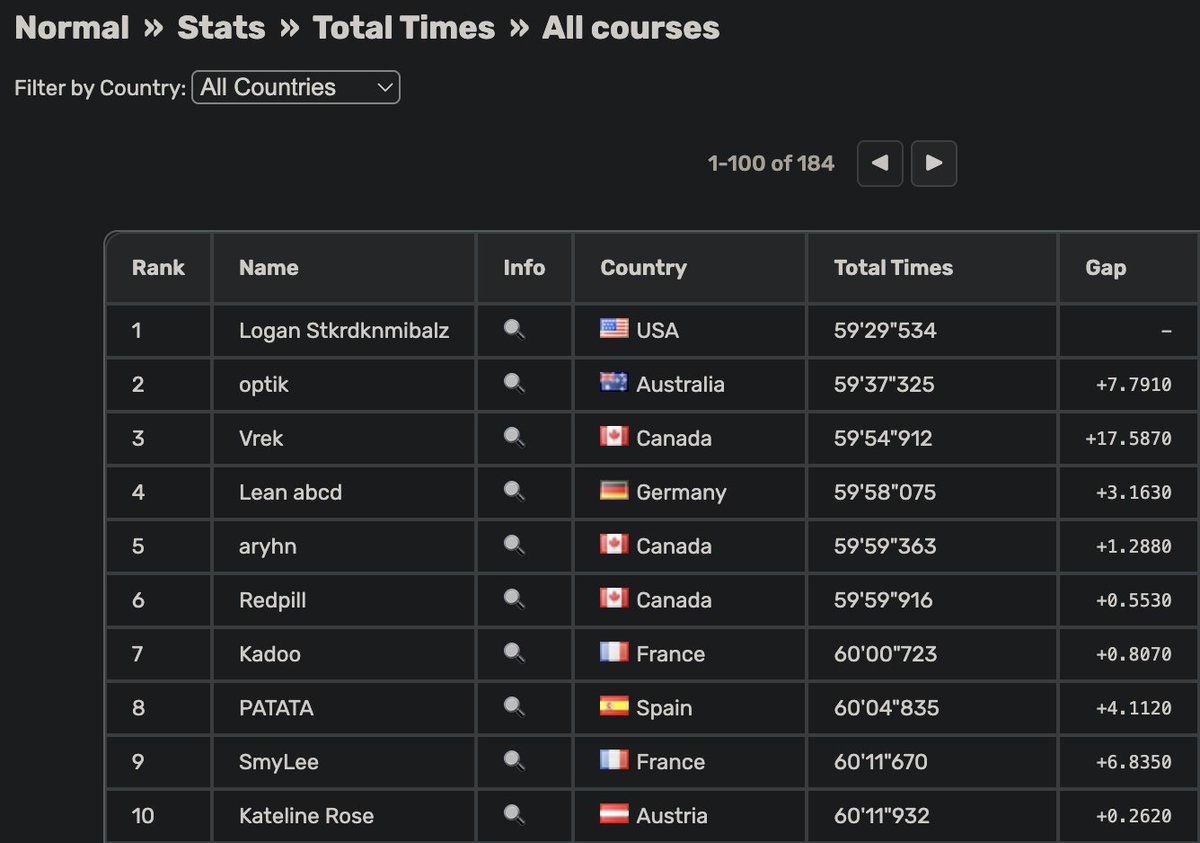Select player name Kateline Rose
Viewport: 1200px width, 843px height.
[x=306, y=816]
